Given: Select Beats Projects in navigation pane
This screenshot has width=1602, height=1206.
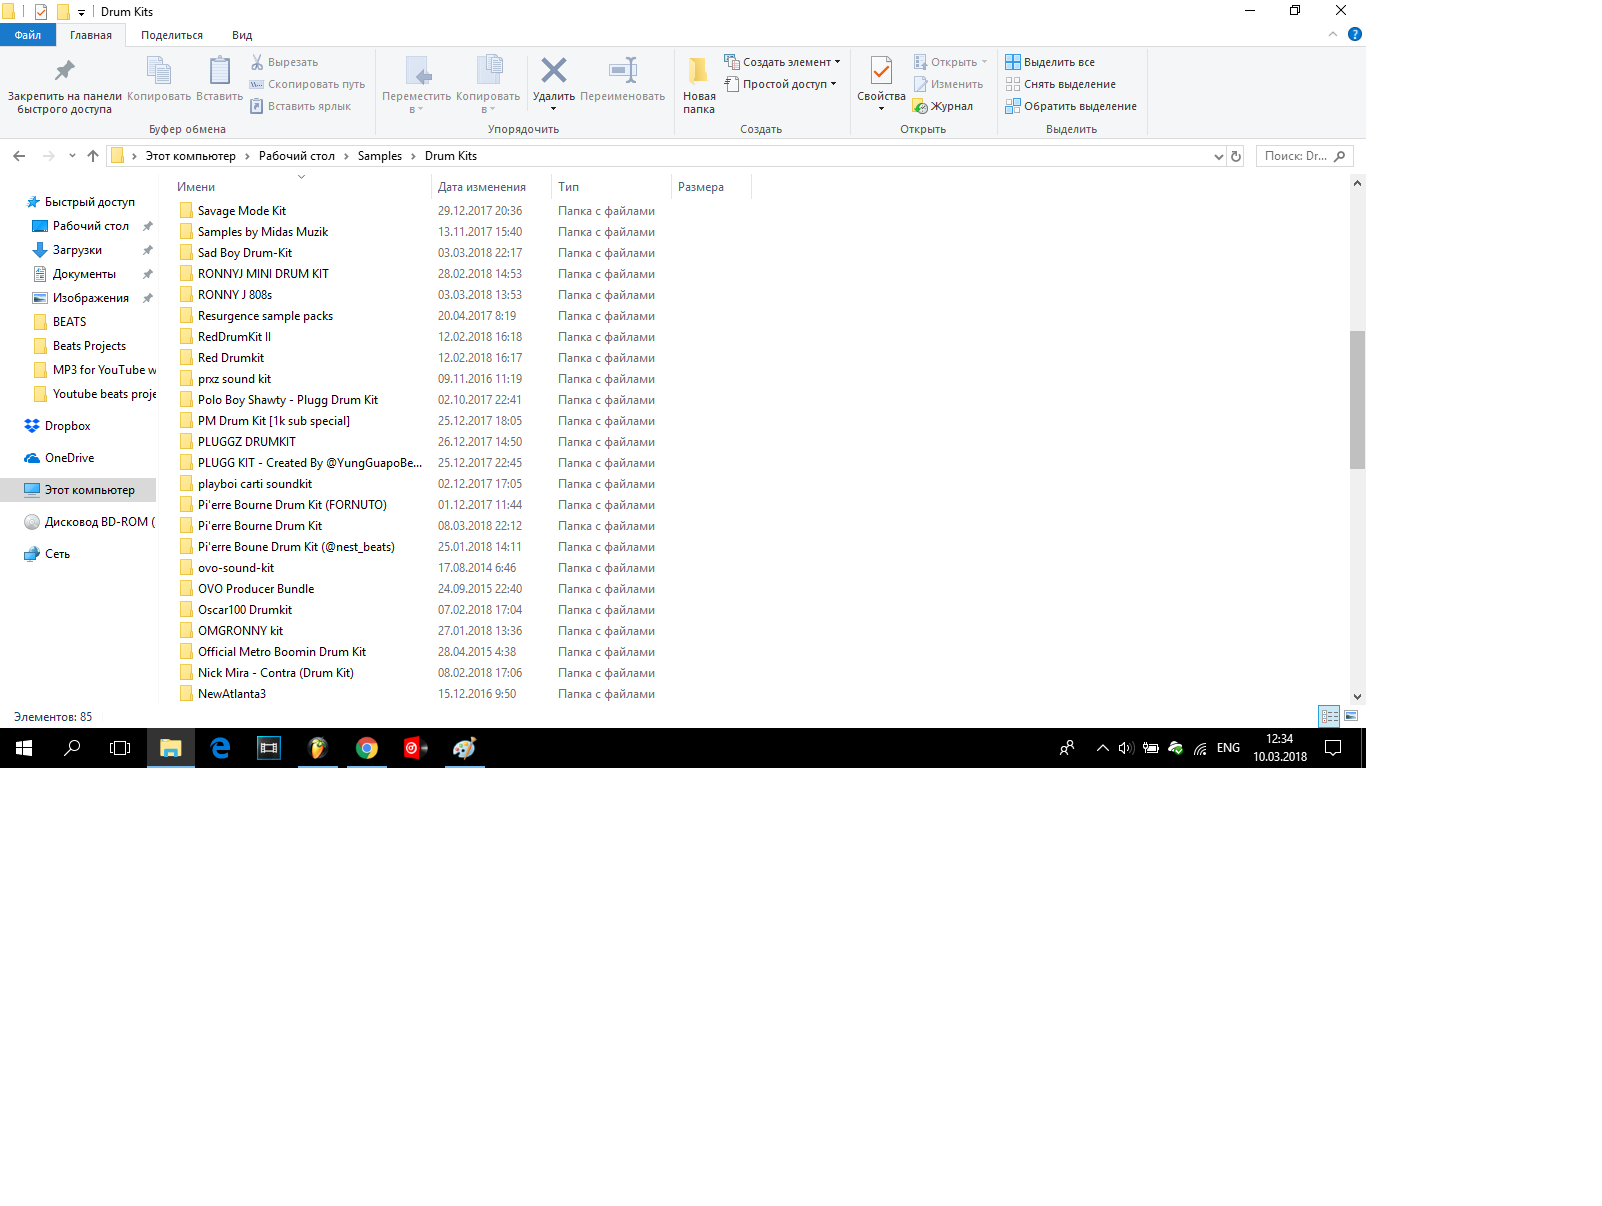Looking at the screenshot, I should (x=90, y=346).
